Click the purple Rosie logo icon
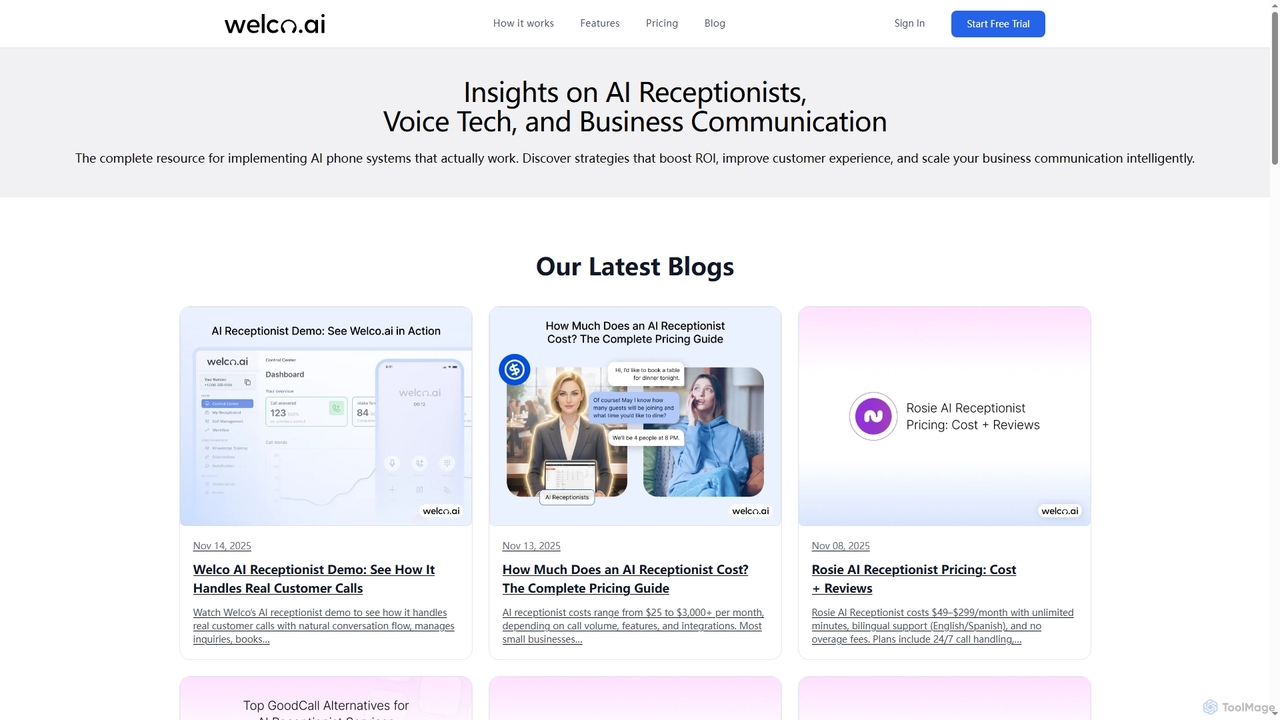This screenshot has height=720, width=1280. point(873,416)
